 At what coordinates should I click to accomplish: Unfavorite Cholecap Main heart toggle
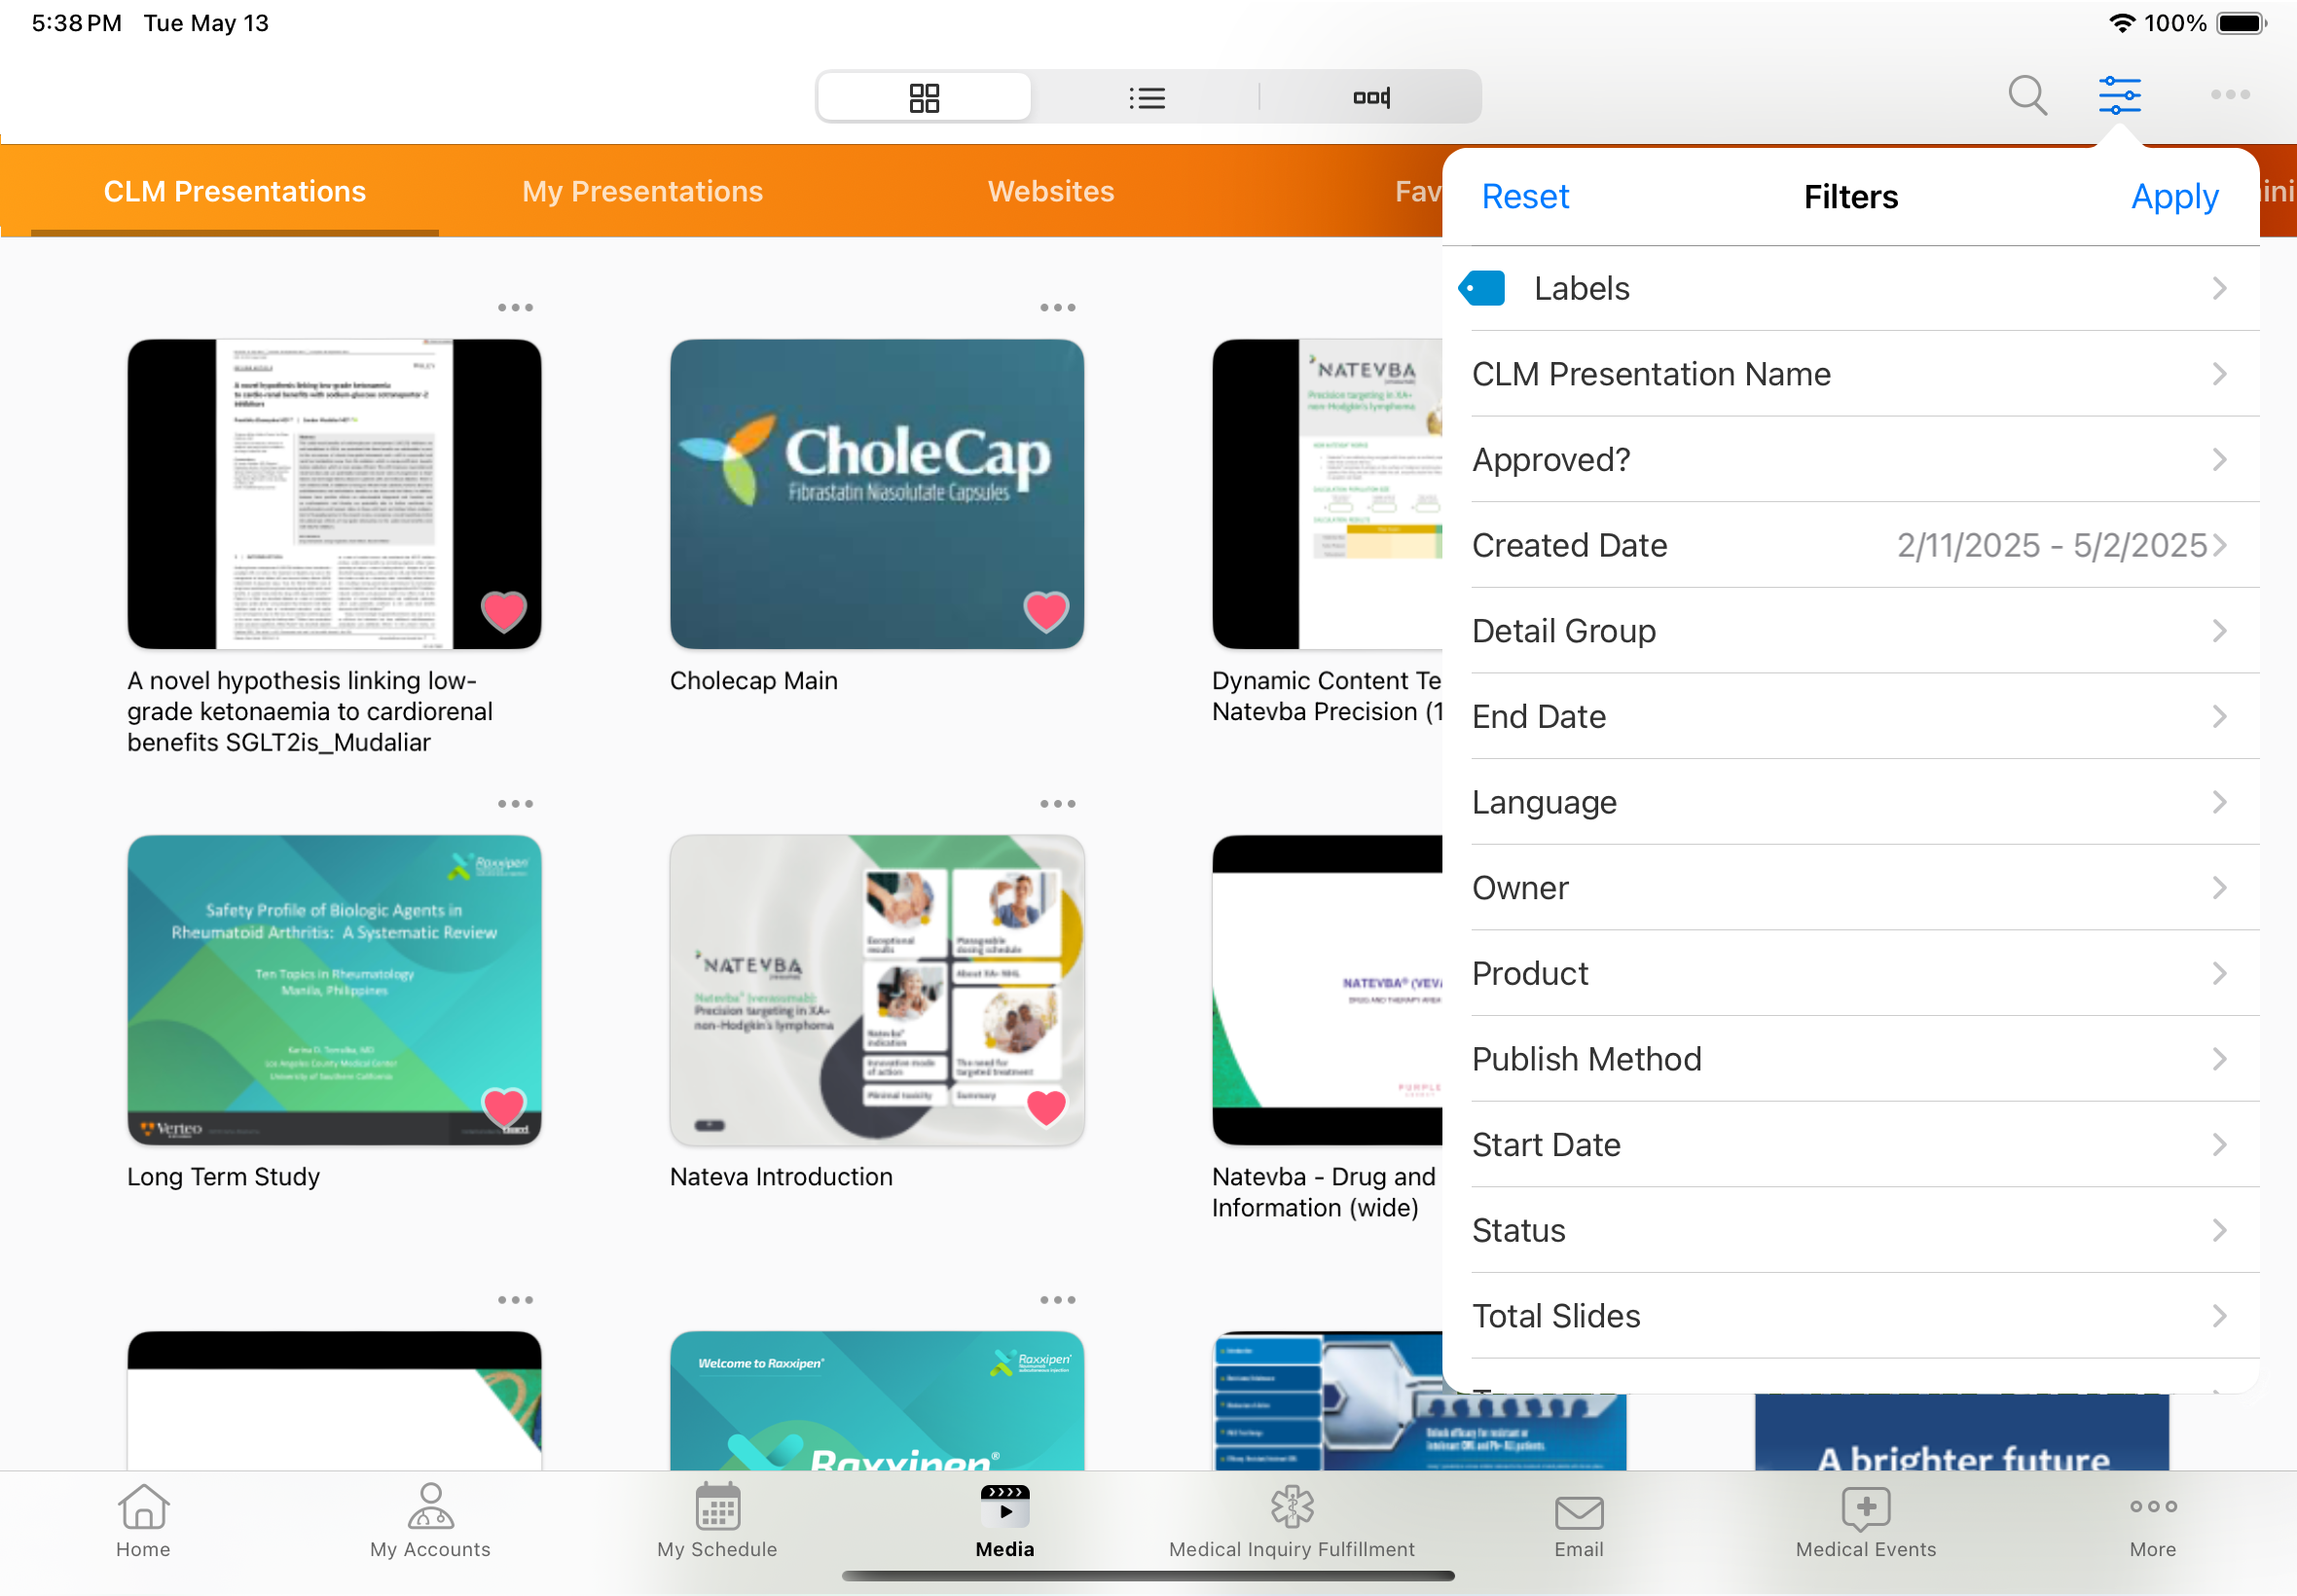(x=1046, y=611)
